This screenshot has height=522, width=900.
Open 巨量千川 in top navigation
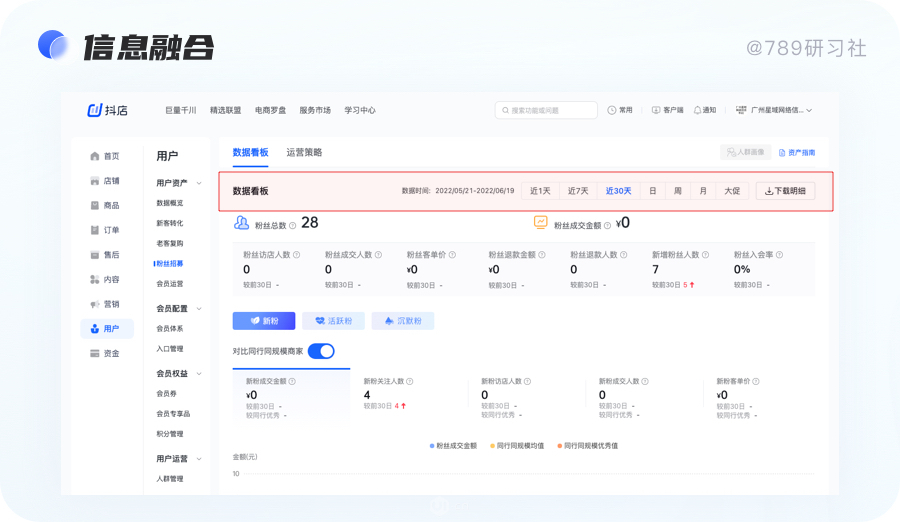pos(181,110)
